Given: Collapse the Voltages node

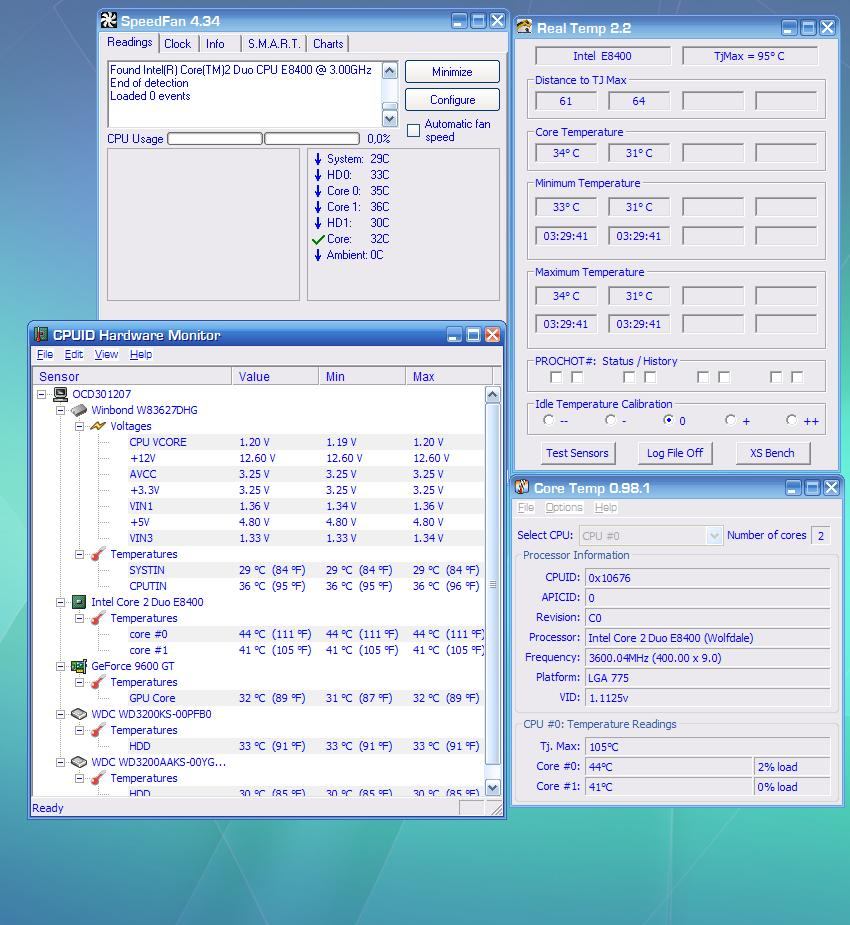Looking at the screenshot, I should tap(79, 425).
